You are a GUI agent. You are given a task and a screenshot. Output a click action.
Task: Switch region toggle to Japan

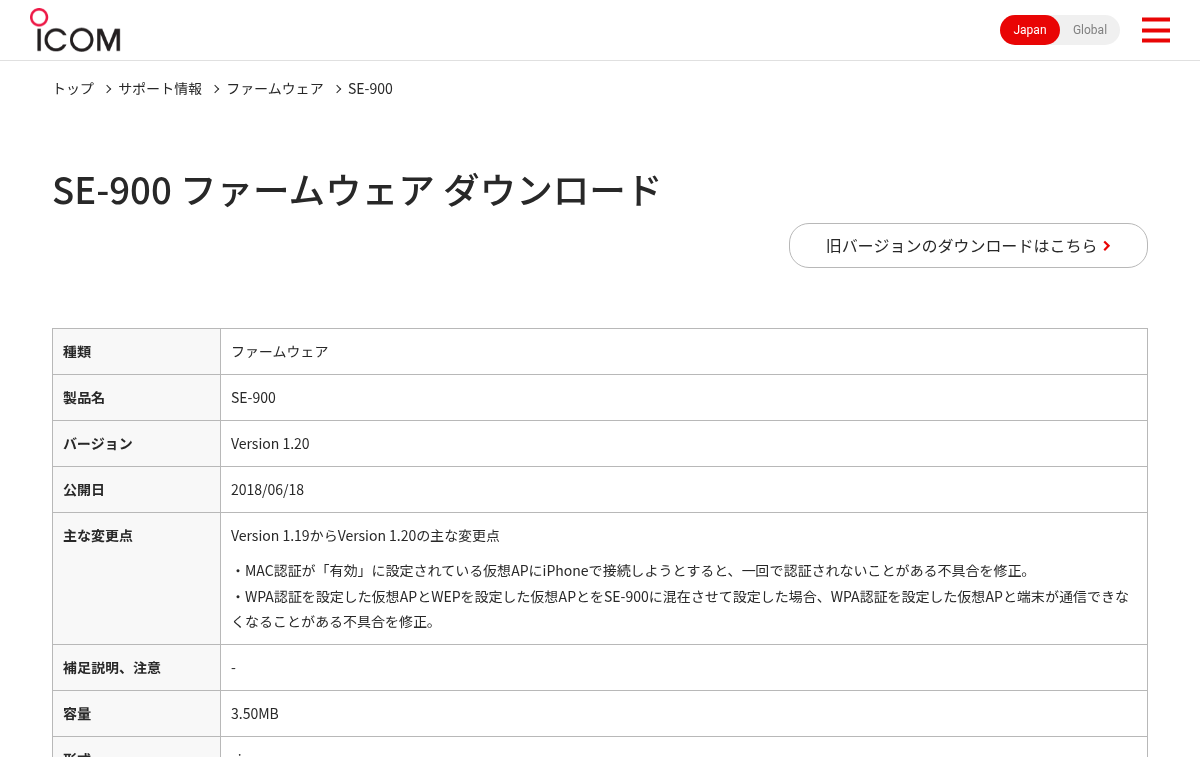[1030, 30]
